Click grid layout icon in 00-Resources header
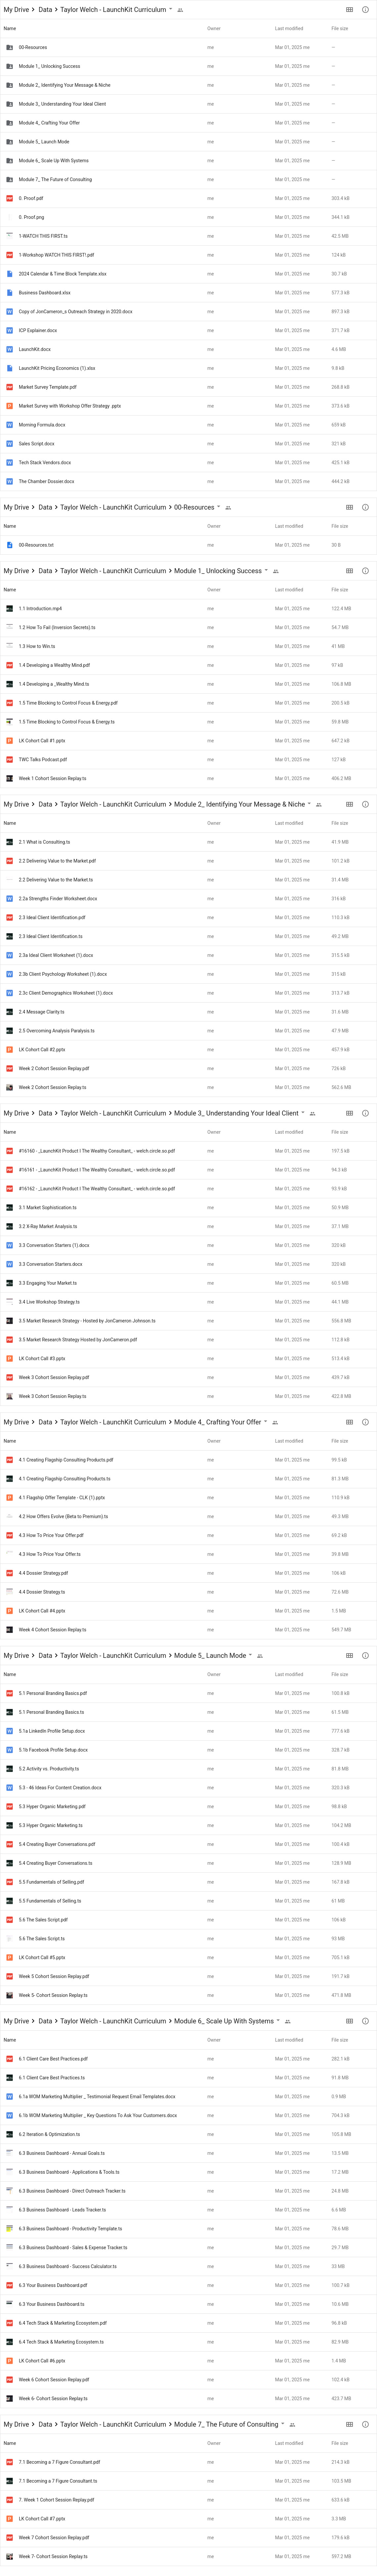Viewport: 377px width, 2576px height. [349, 507]
